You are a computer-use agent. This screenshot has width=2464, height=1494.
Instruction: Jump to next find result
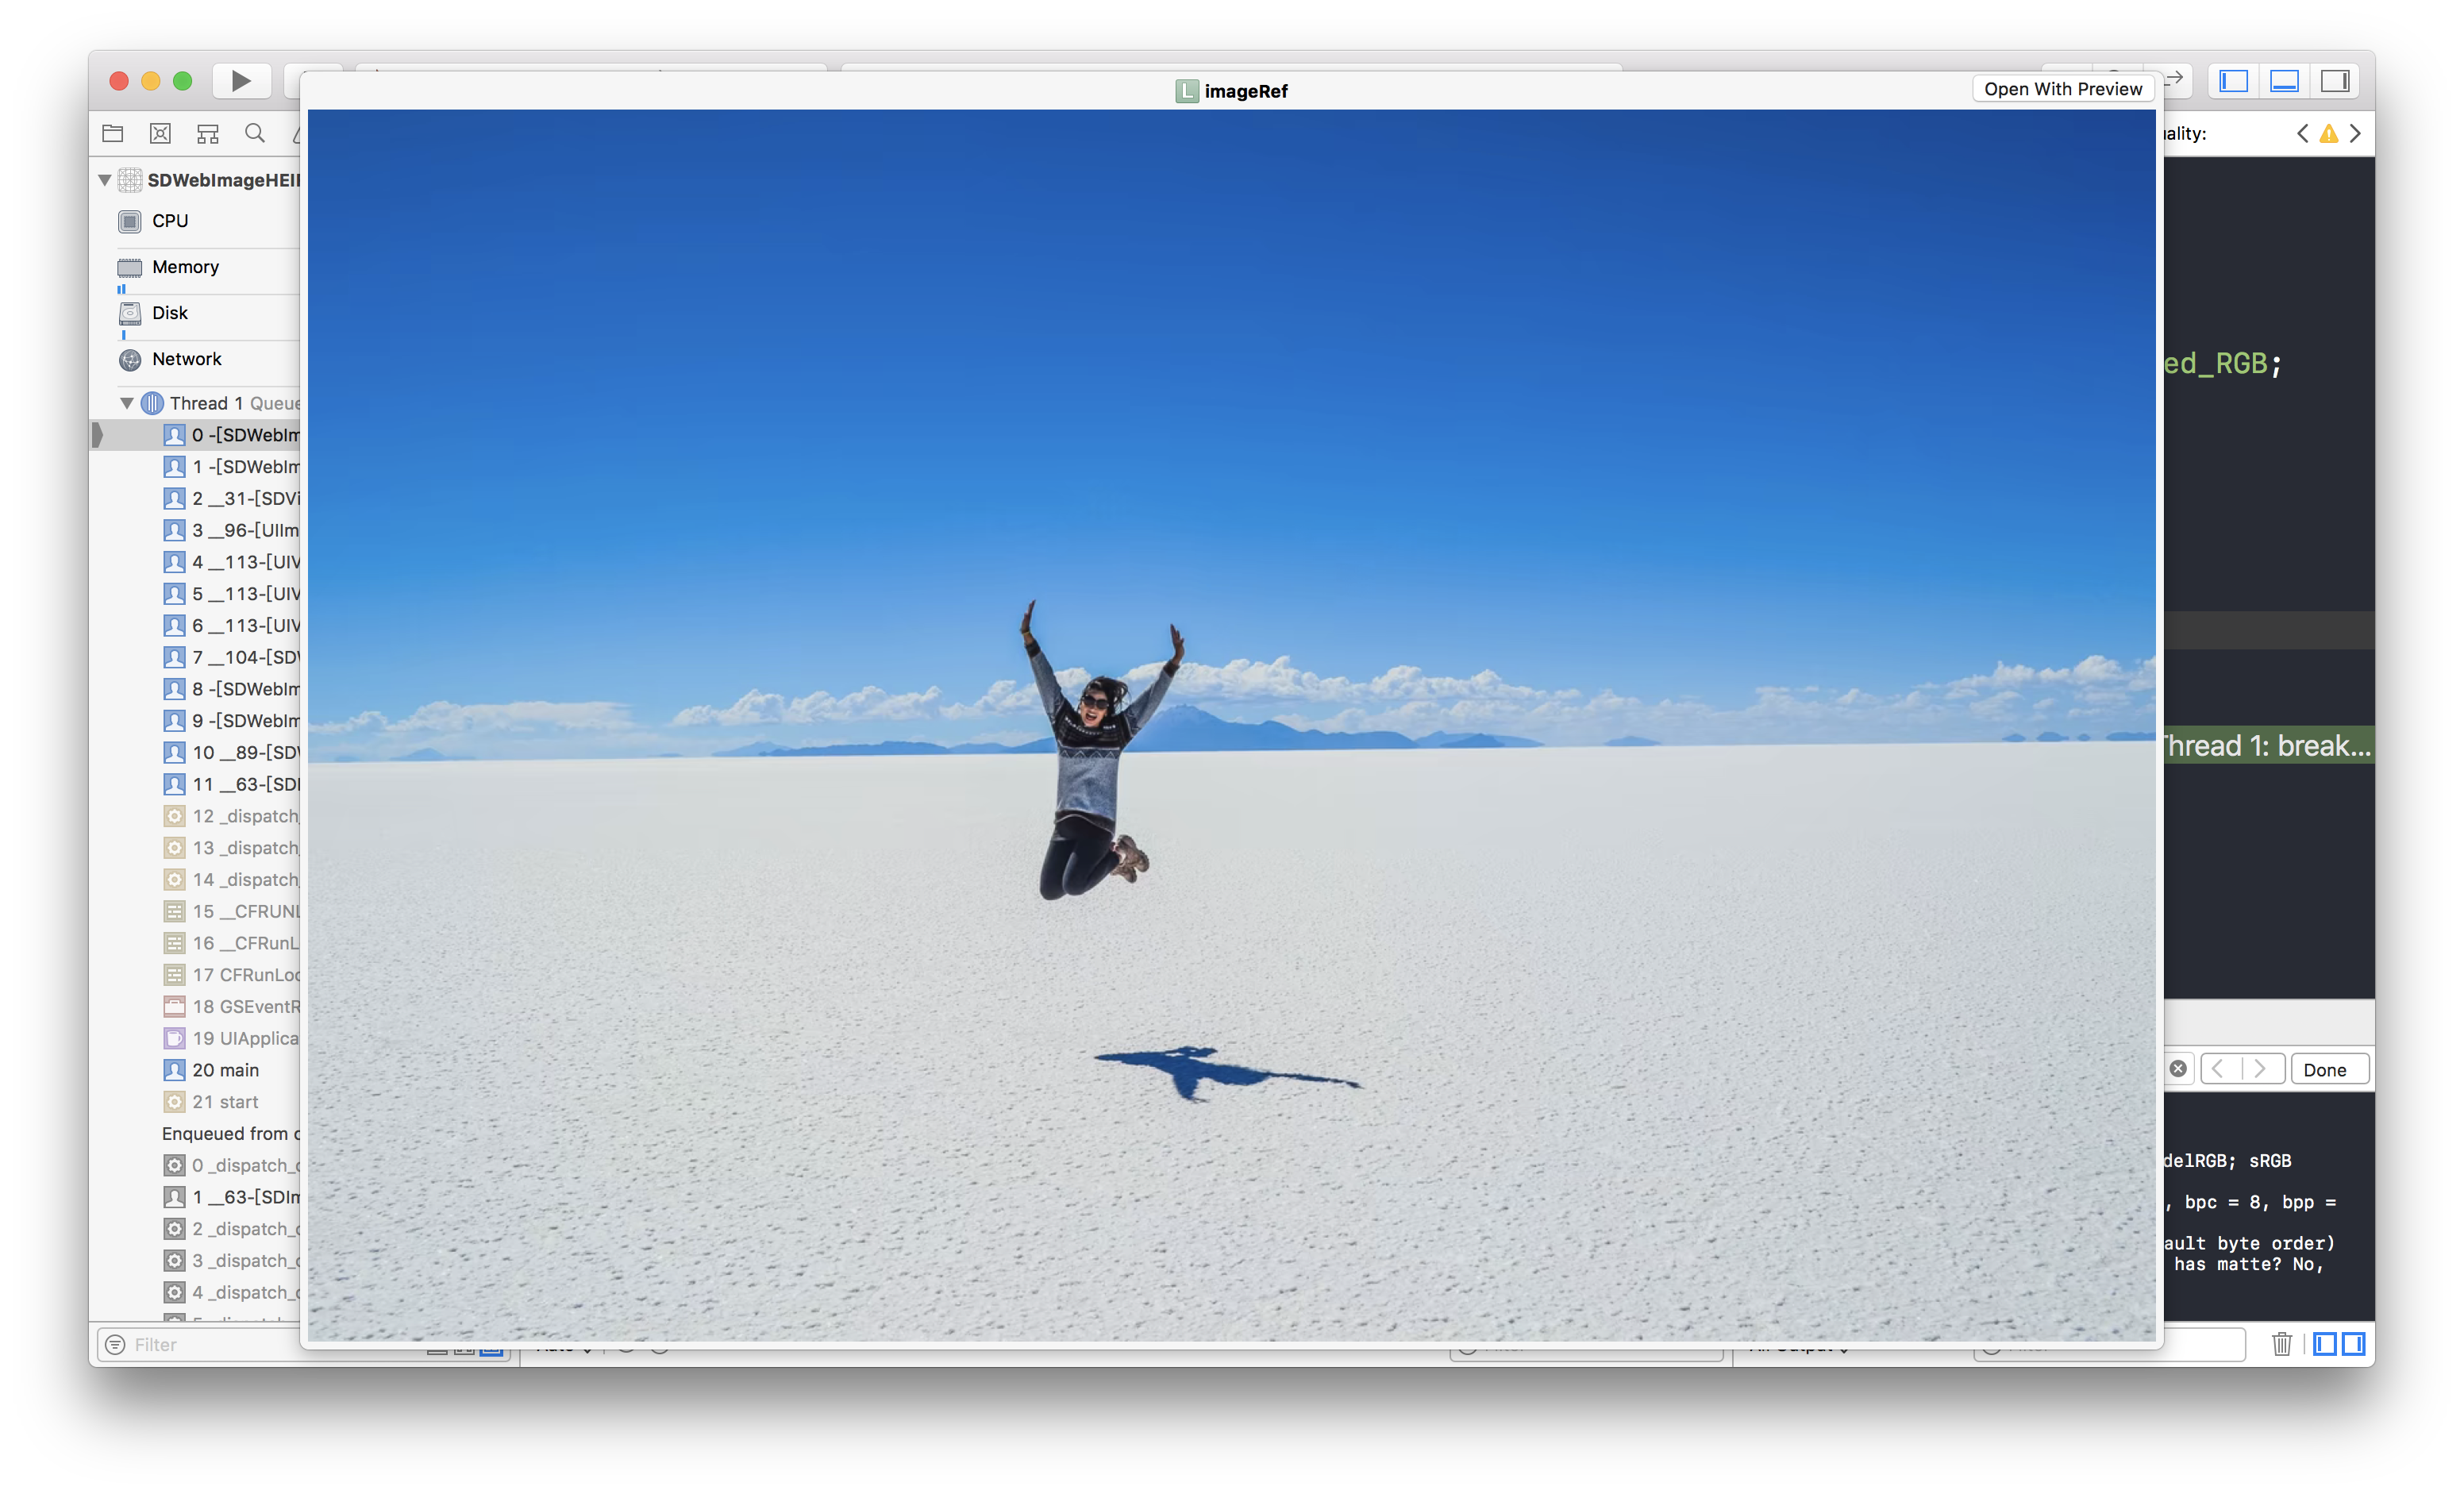(x=2261, y=1069)
